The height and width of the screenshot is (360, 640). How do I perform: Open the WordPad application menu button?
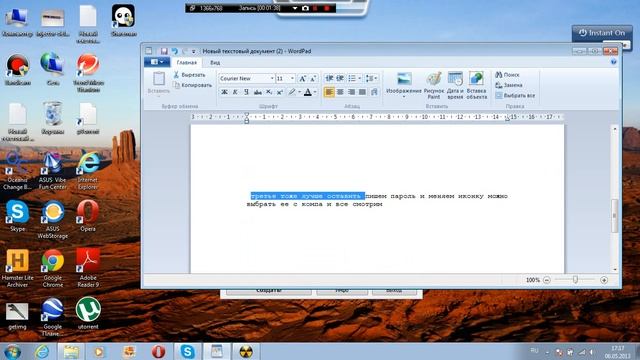(x=157, y=62)
